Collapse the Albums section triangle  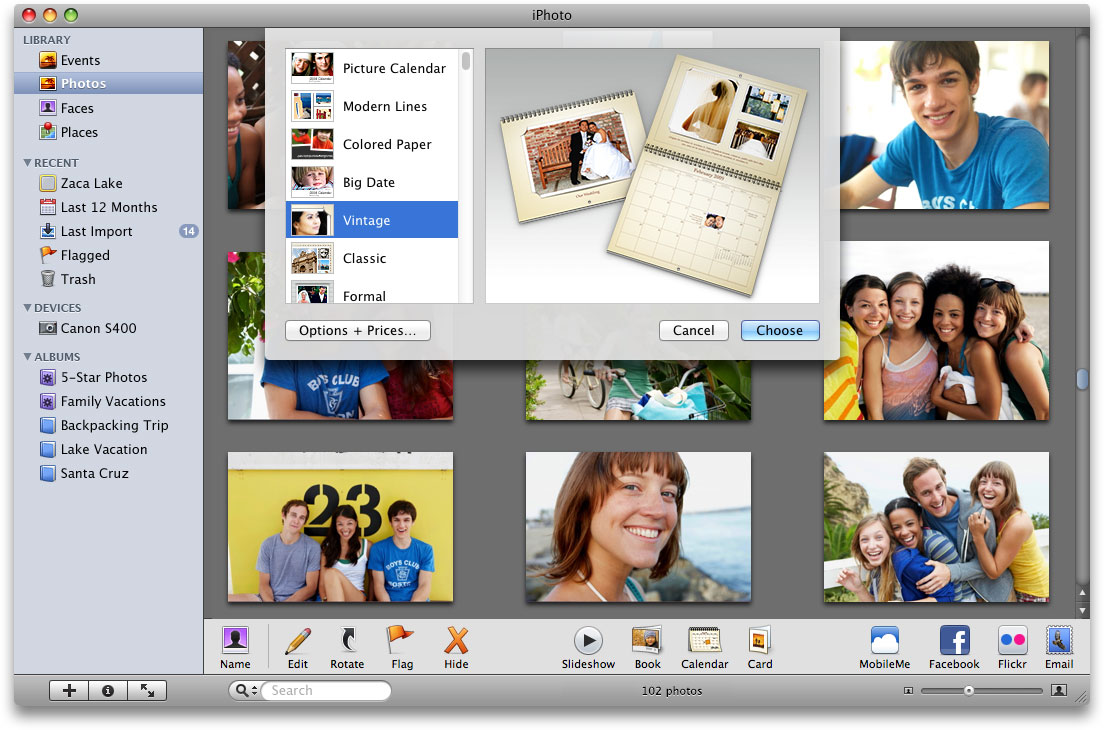(28, 357)
